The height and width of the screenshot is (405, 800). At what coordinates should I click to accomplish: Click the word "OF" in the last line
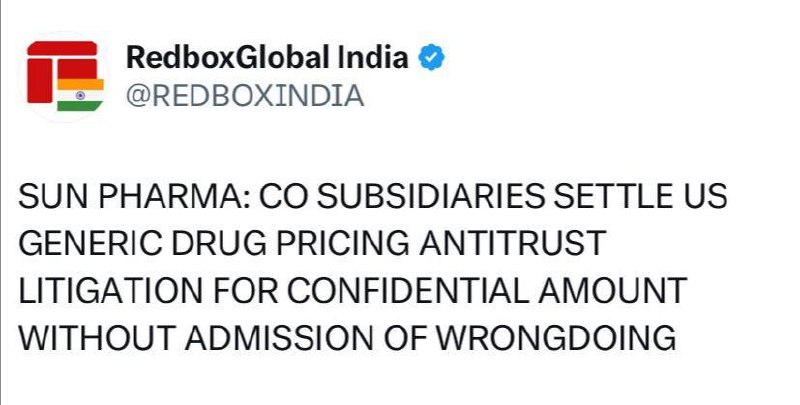pos(406,338)
